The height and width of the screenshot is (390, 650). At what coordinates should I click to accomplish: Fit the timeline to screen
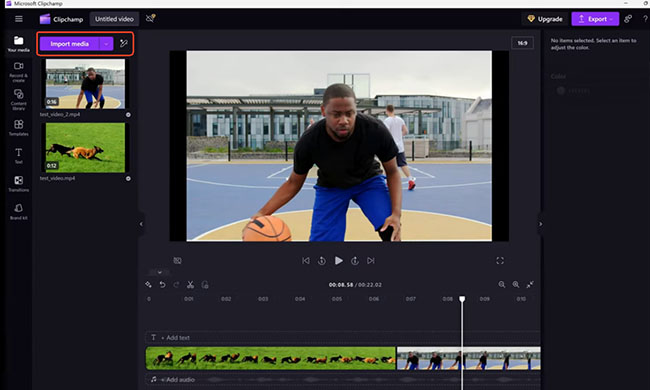530,284
